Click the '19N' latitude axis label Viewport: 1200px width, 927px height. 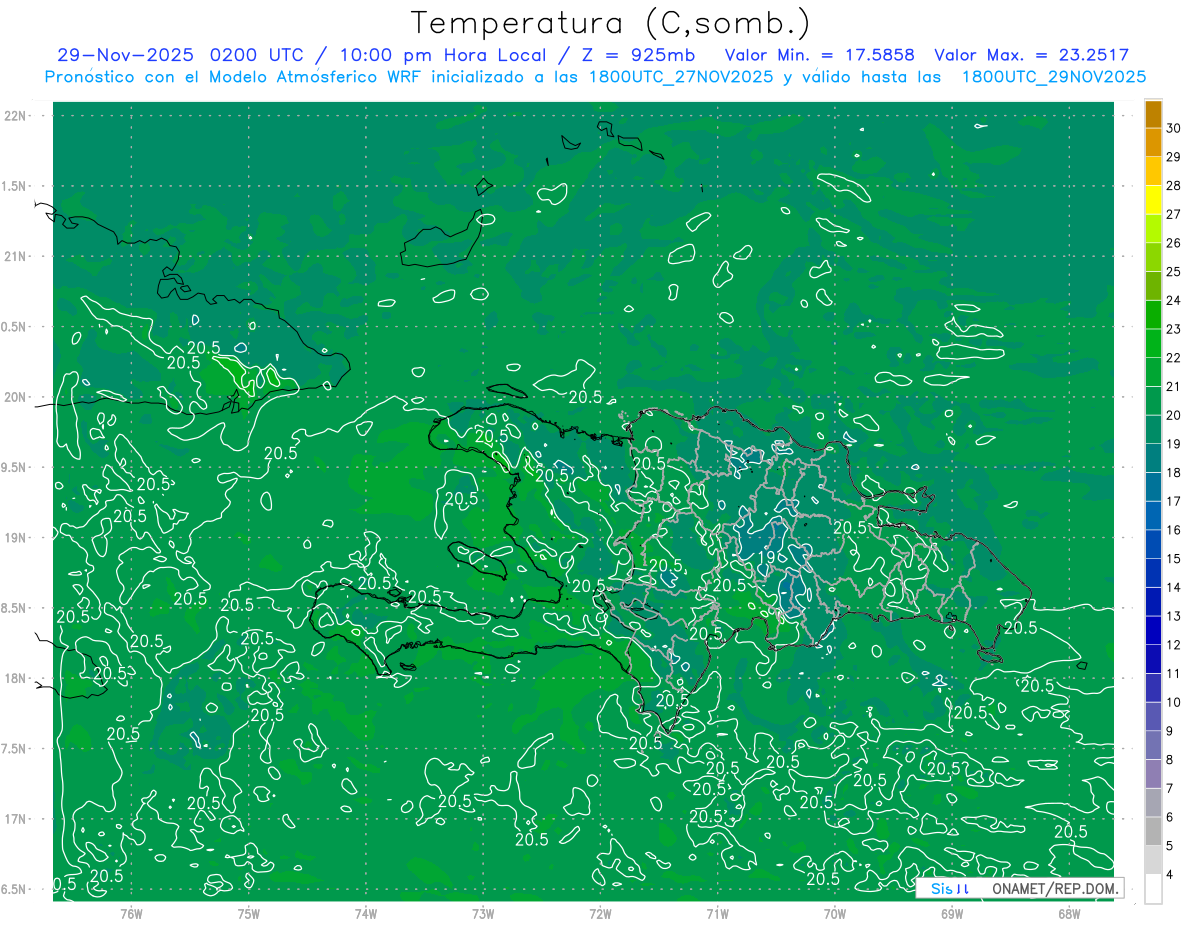pos(15,537)
